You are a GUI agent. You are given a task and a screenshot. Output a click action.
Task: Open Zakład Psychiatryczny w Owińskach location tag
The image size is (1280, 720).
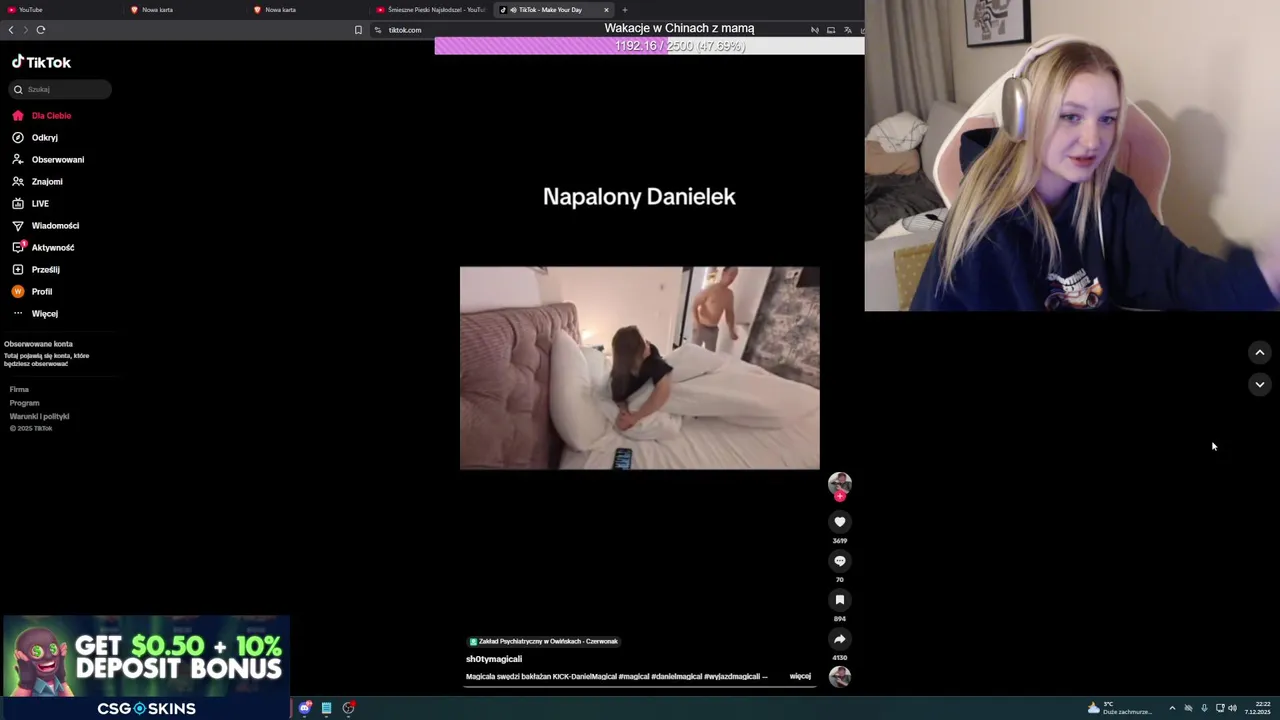(x=544, y=642)
